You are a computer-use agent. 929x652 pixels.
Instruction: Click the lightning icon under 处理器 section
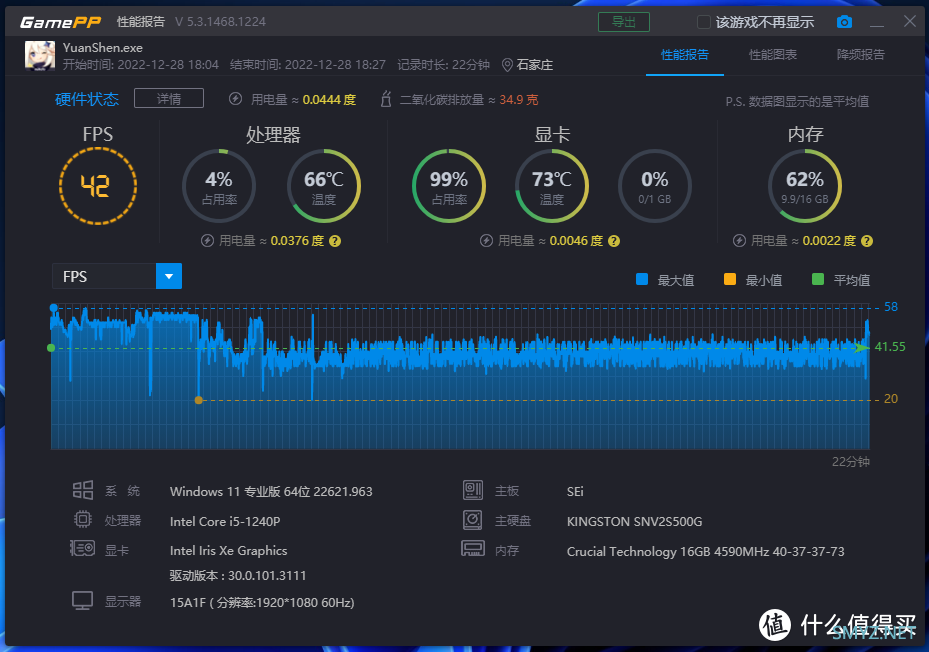click(x=207, y=241)
